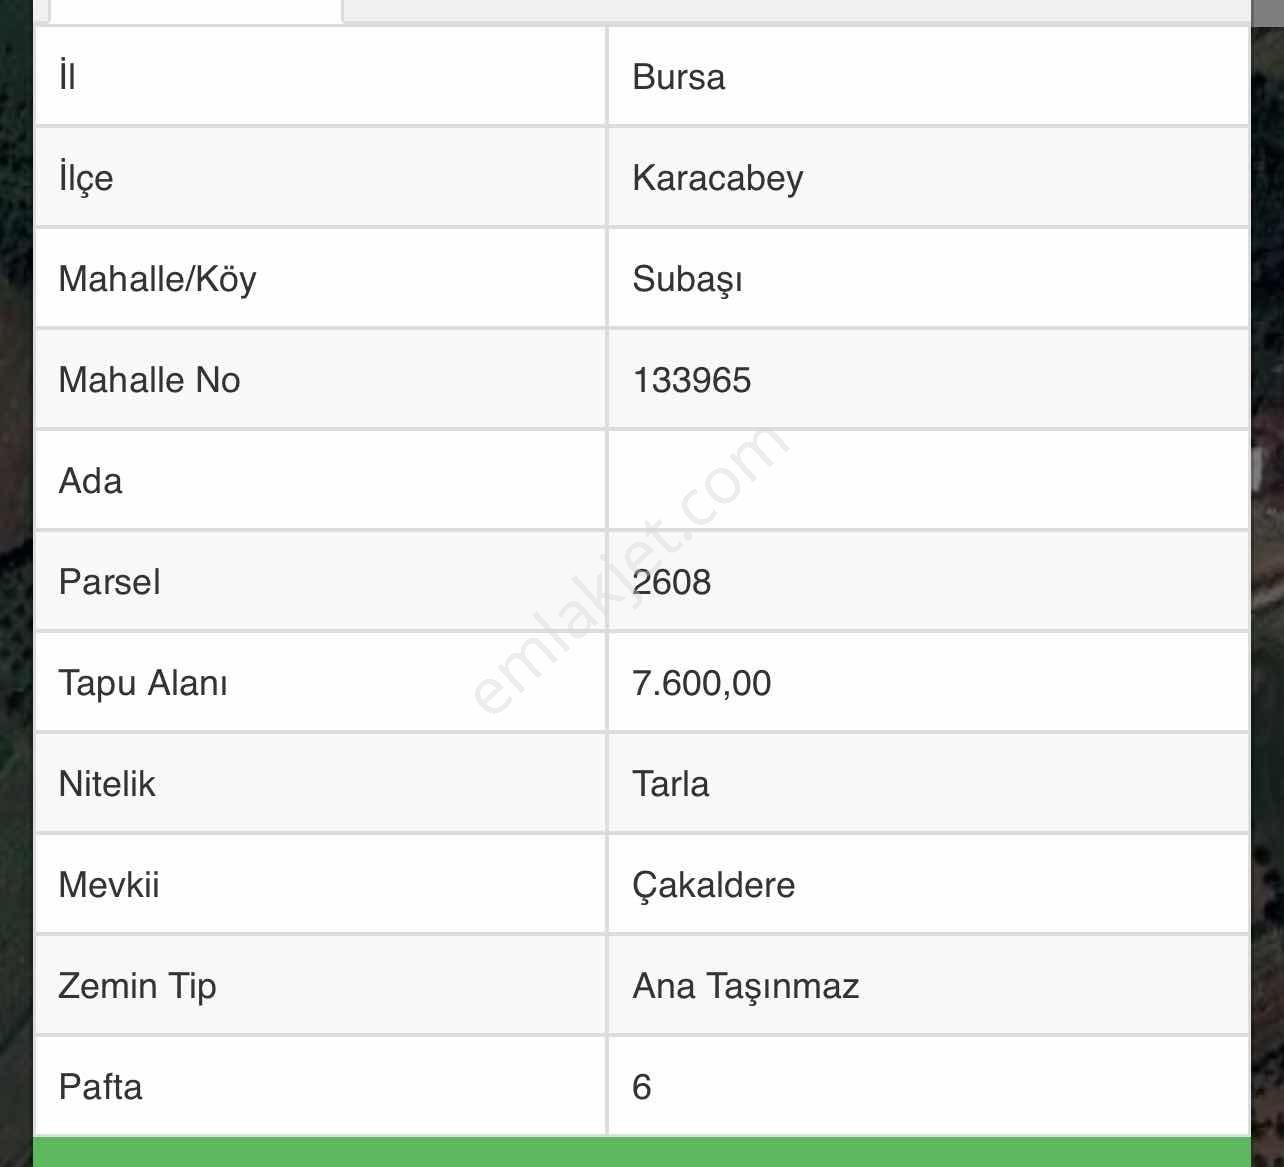Click the Mahalle No label
Viewport: 1284px width, 1167px height.
(x=149, y=380)
